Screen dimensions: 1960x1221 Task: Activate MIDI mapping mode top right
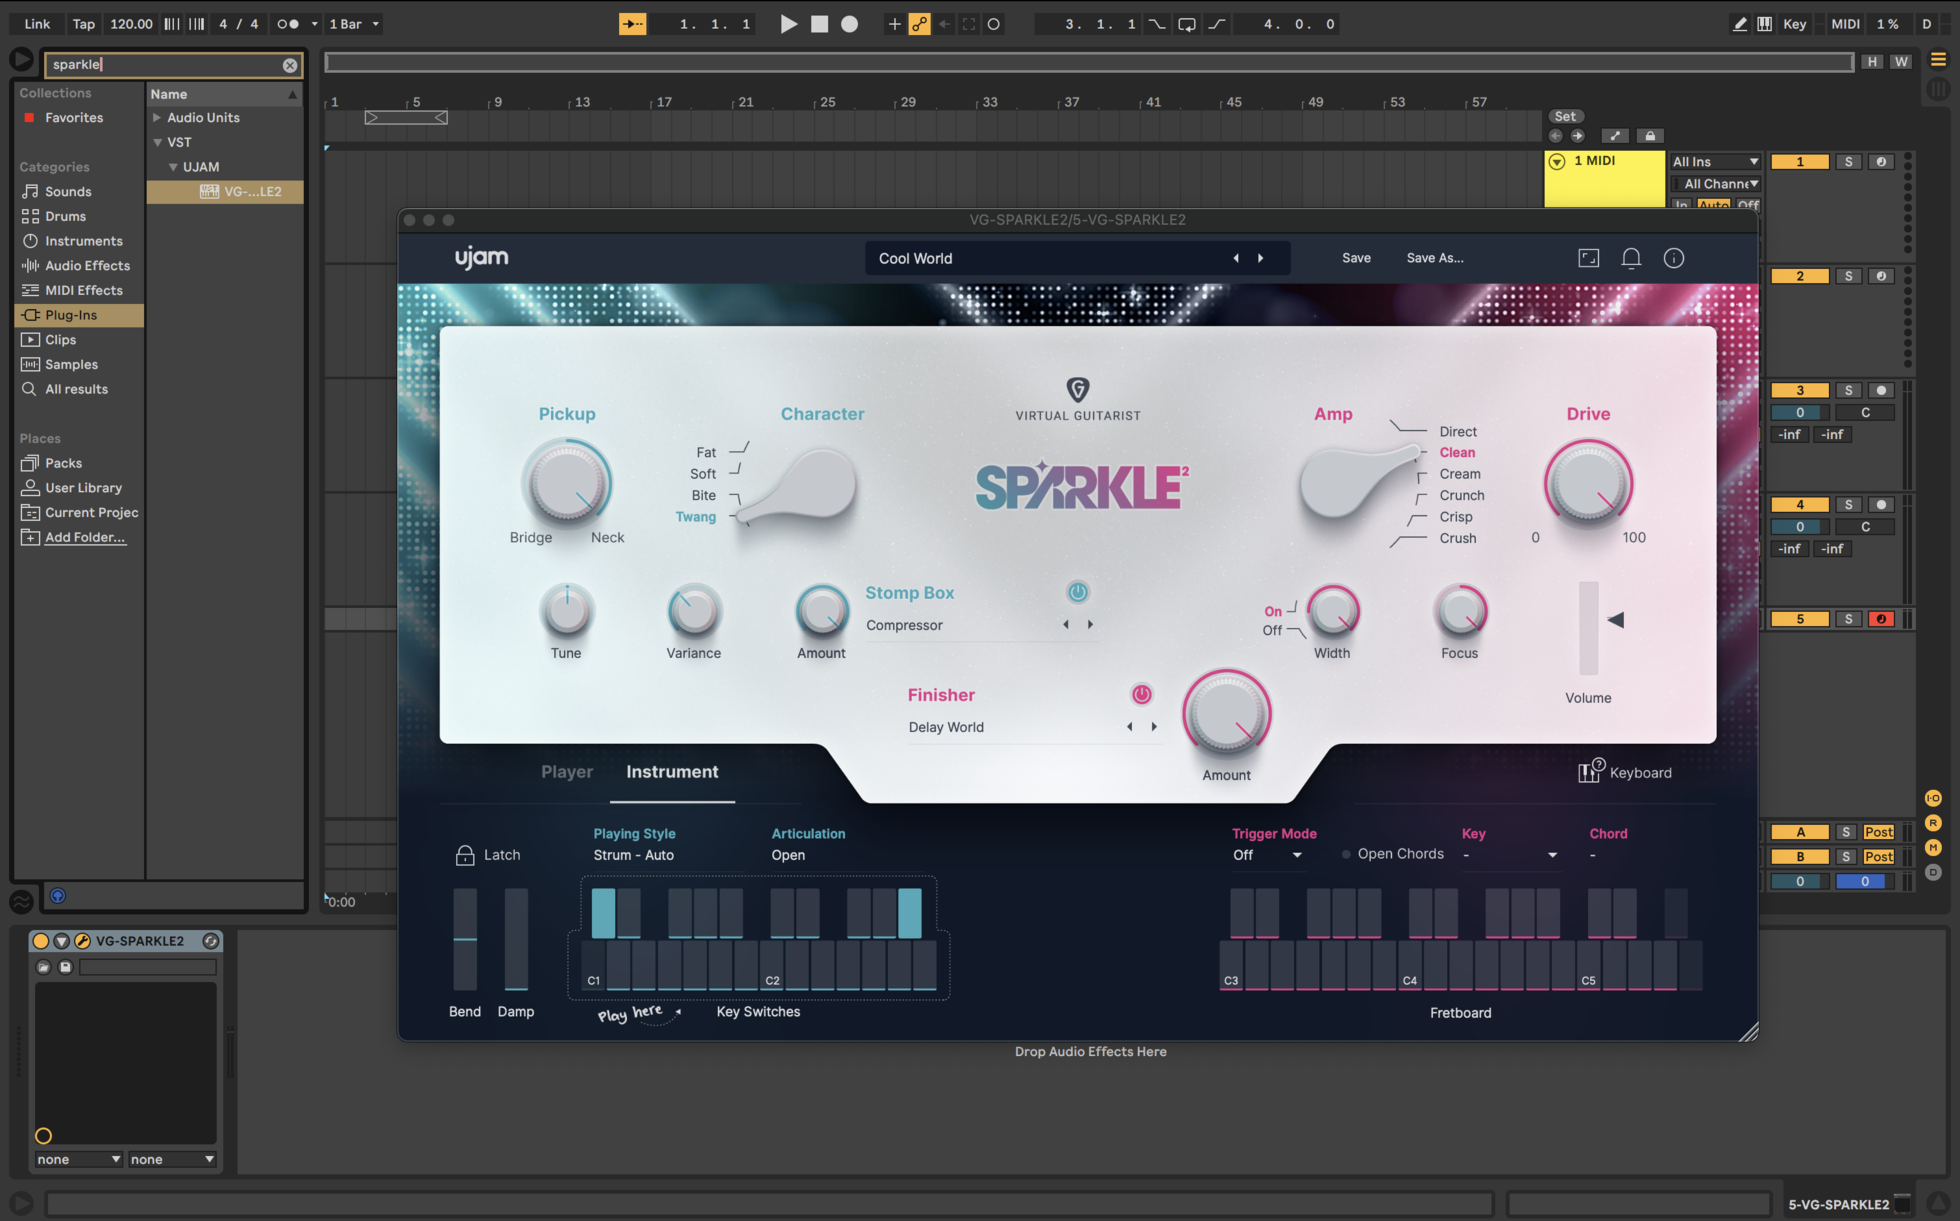coord(1845,23)
